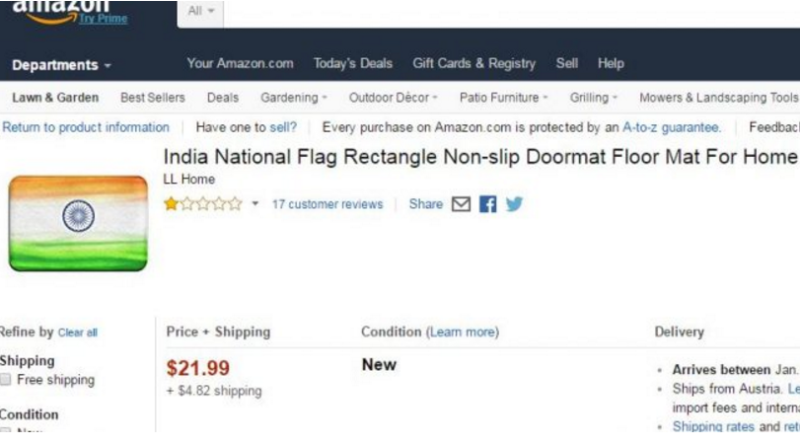The width and height of the screenshot is (800, 445).
Task: Share product on Facebook icon
Action: [488, 204]
